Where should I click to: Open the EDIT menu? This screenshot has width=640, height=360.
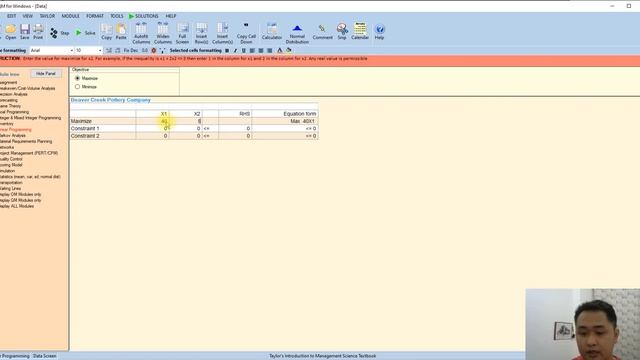point(11,16)
